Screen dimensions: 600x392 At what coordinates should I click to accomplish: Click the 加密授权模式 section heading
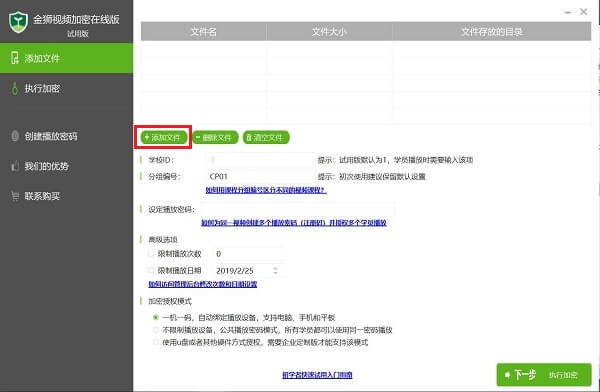coord(170,301)
